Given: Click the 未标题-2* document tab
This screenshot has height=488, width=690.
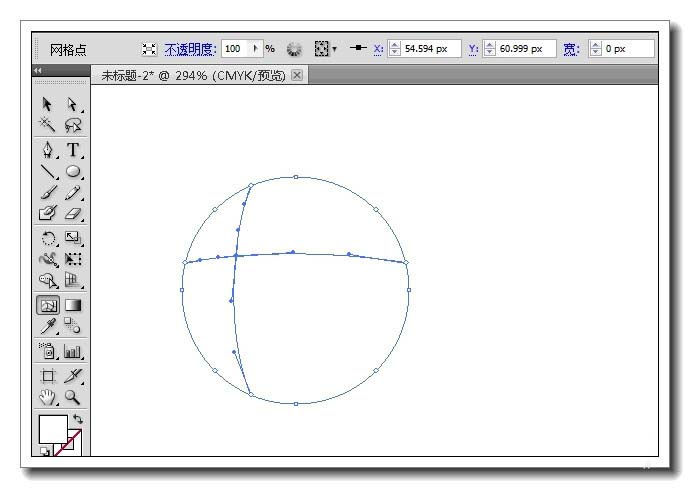Looking at the screenshot, I should coord(193,76).
